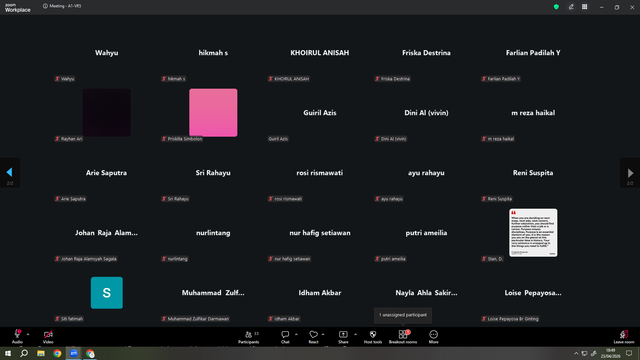This screenshot has width=640, height=360.
Task: Expand reaction options arrow beside React
Action: [323, 334]
